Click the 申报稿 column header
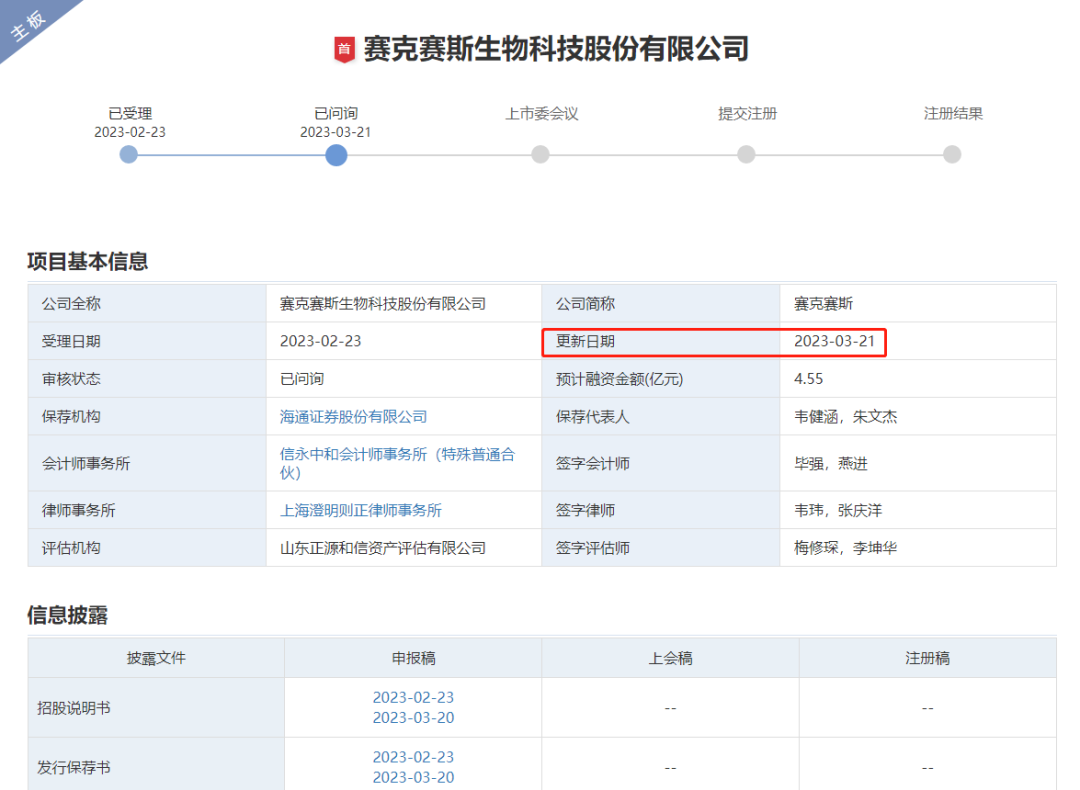Image resolution: width=1080 pixels, height=790 pixels. click(x=413, y=658)
